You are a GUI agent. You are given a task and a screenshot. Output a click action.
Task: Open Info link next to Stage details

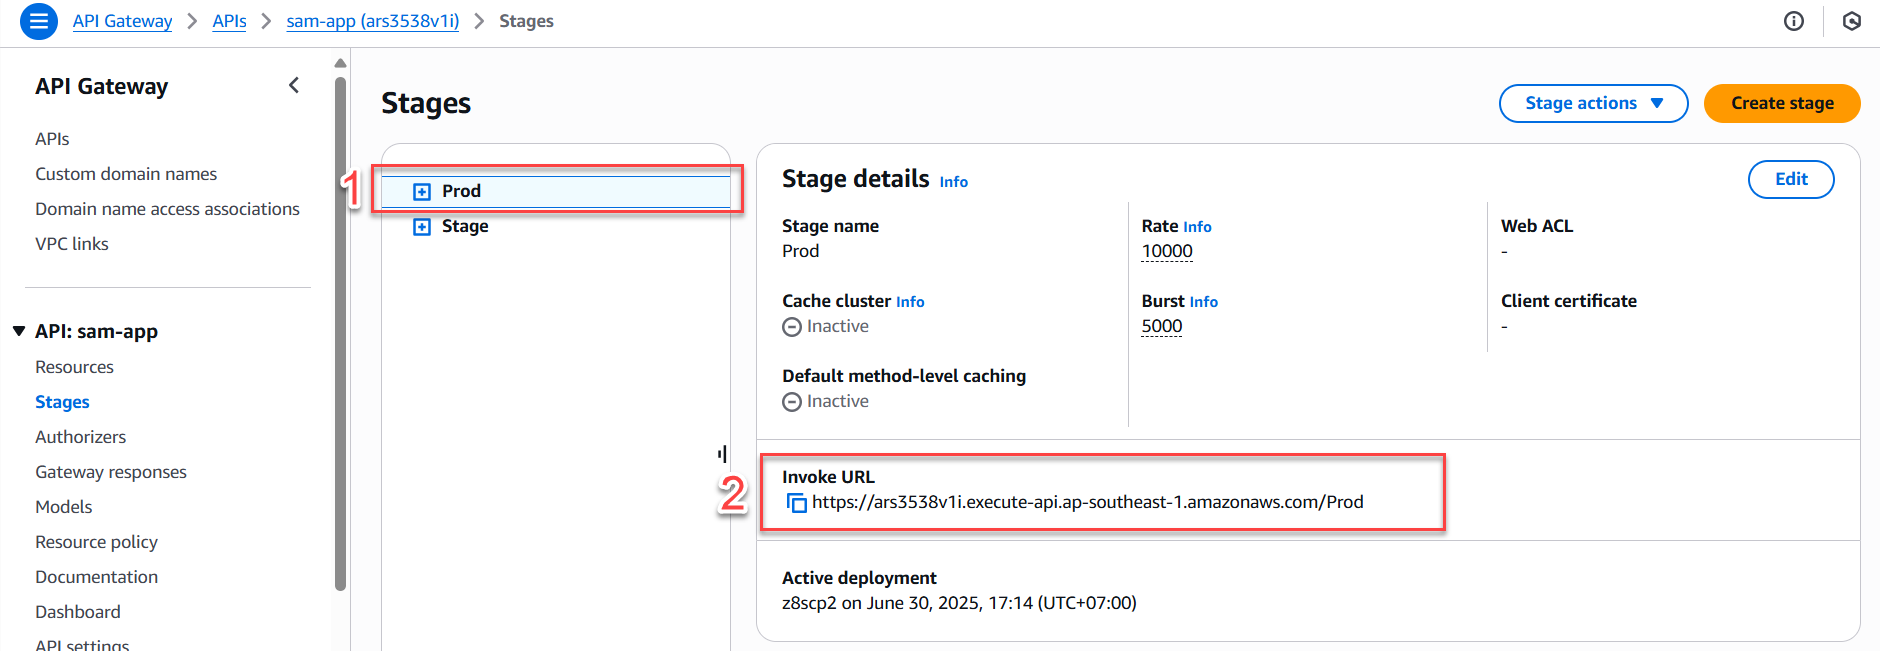[954, 182]
